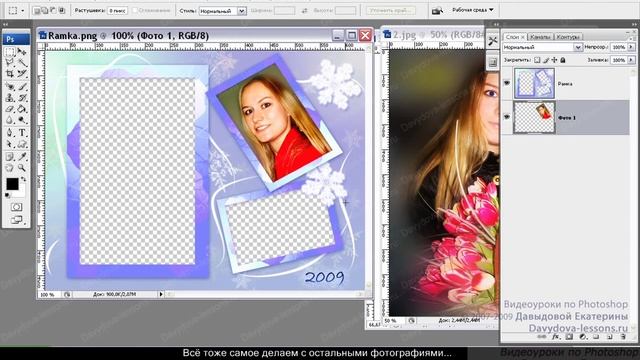Choose New Selection mode in the options bar
Viewport: 640px width, 360px height.
[x=37, y=11]
